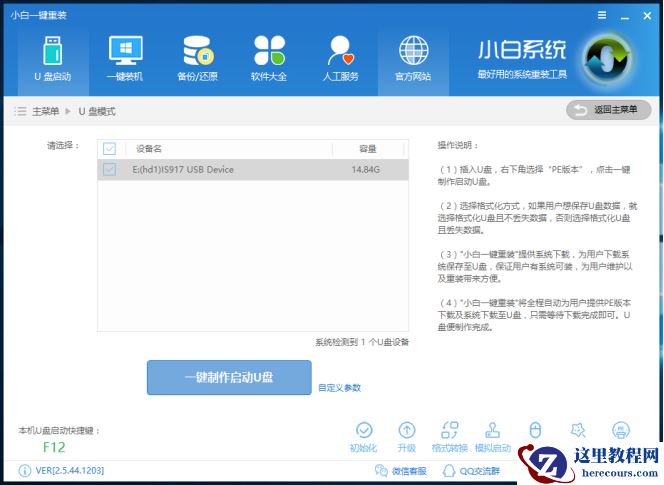The height and width of the screenshot is (485, 664).
Task: Open the 自定义参数 link
Action: [339, 388]
